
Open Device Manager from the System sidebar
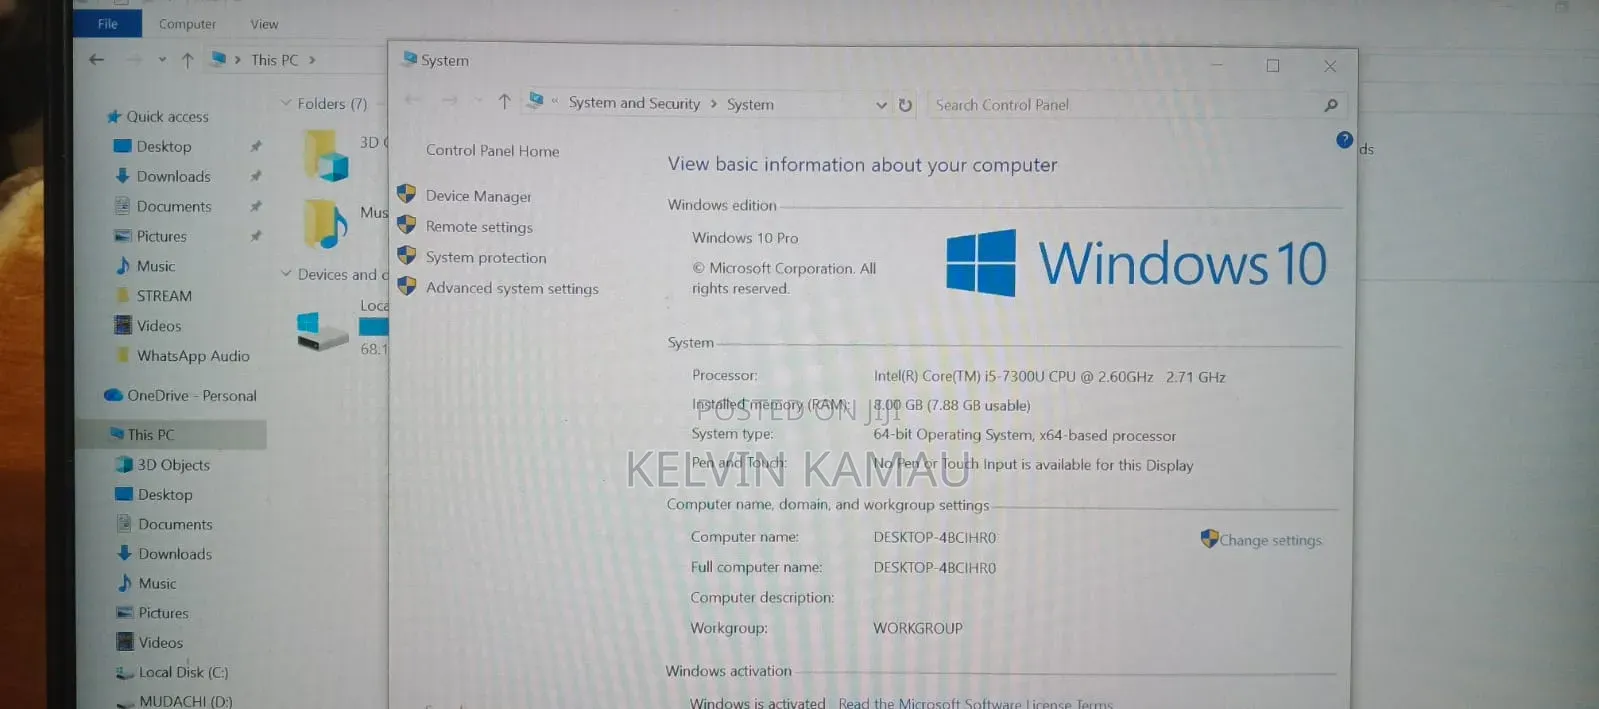point(478,196)
